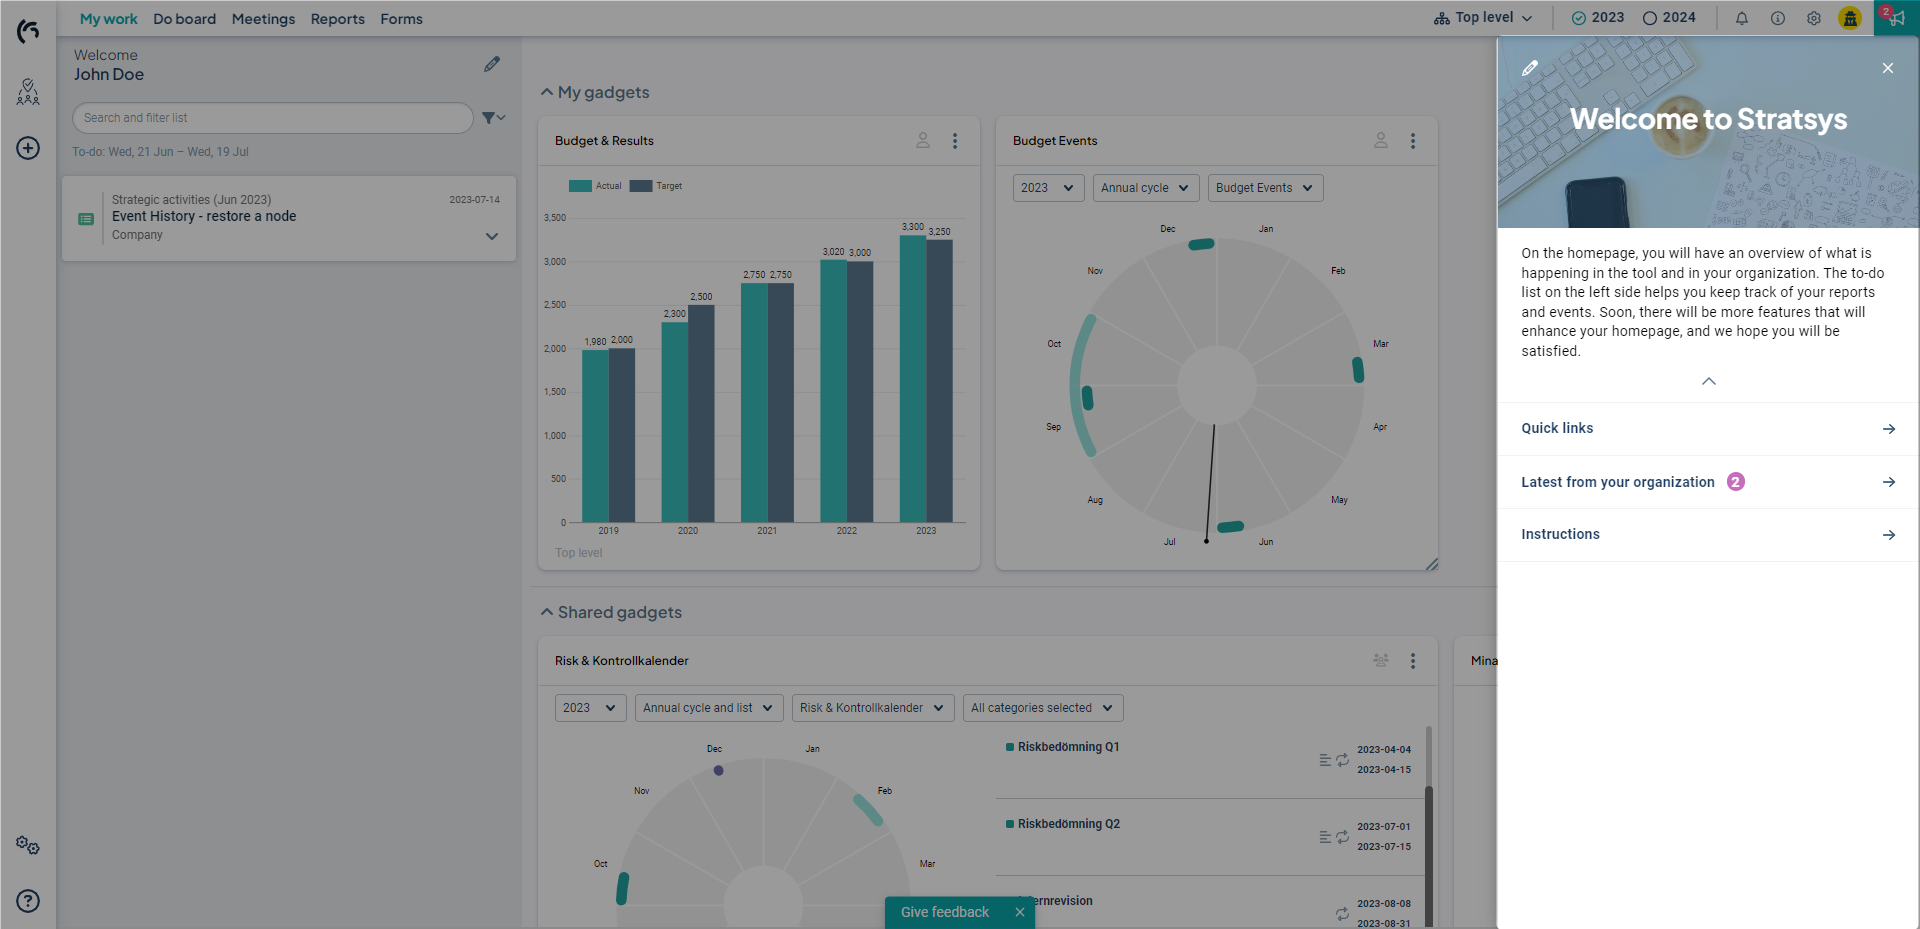
Task: Select the 2024 year option
Action: 1669,18
